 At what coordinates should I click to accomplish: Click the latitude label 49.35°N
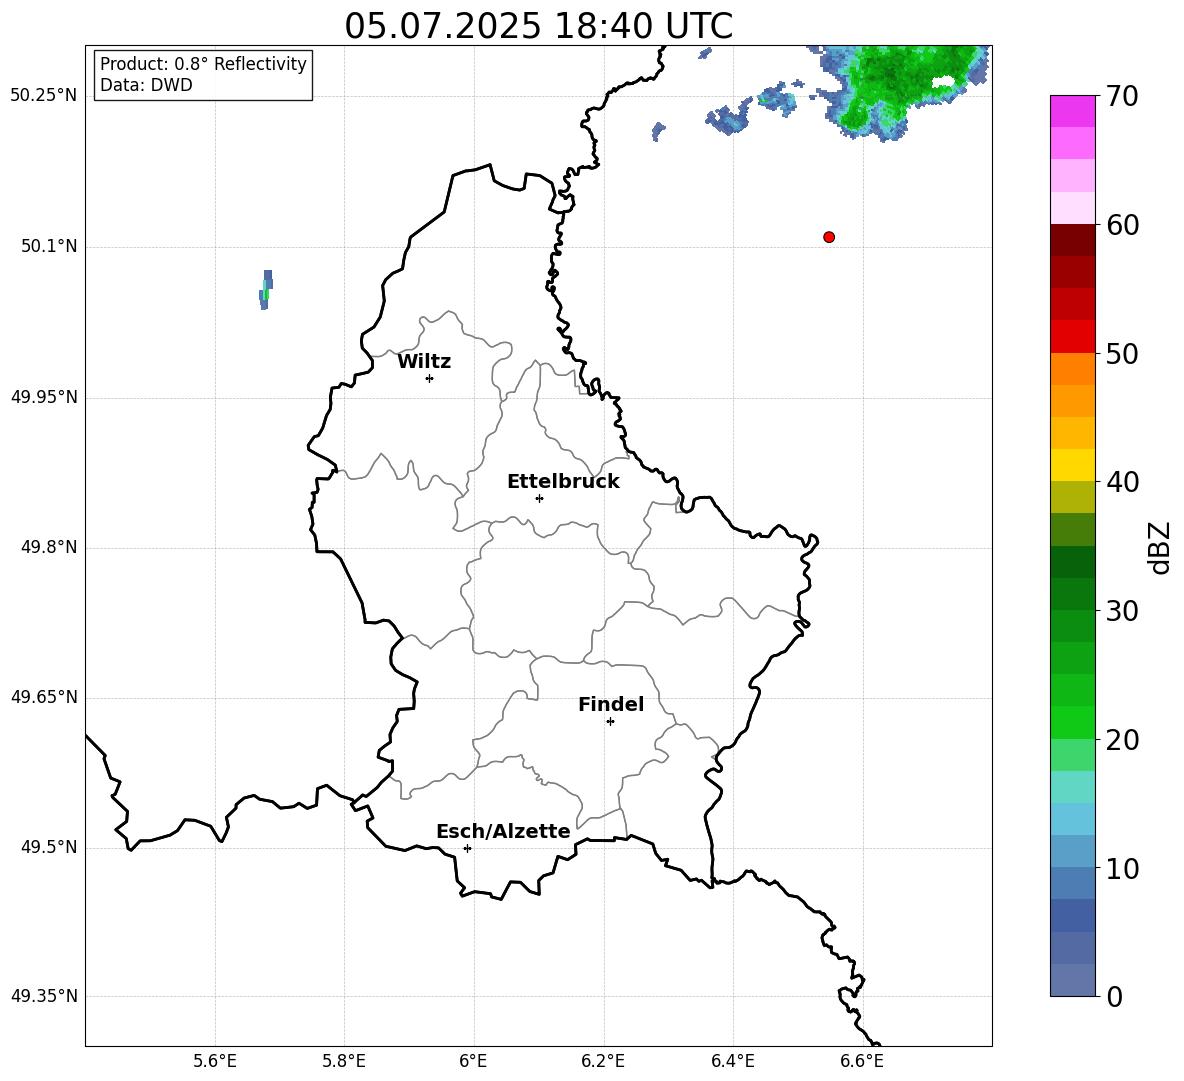[x=44, y=996]
